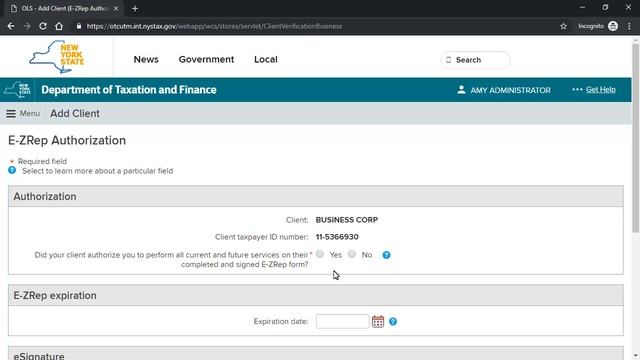Click taxpayer ID number 11-5366930
This screenshot has height=360, width=640.
coord(337,237)
